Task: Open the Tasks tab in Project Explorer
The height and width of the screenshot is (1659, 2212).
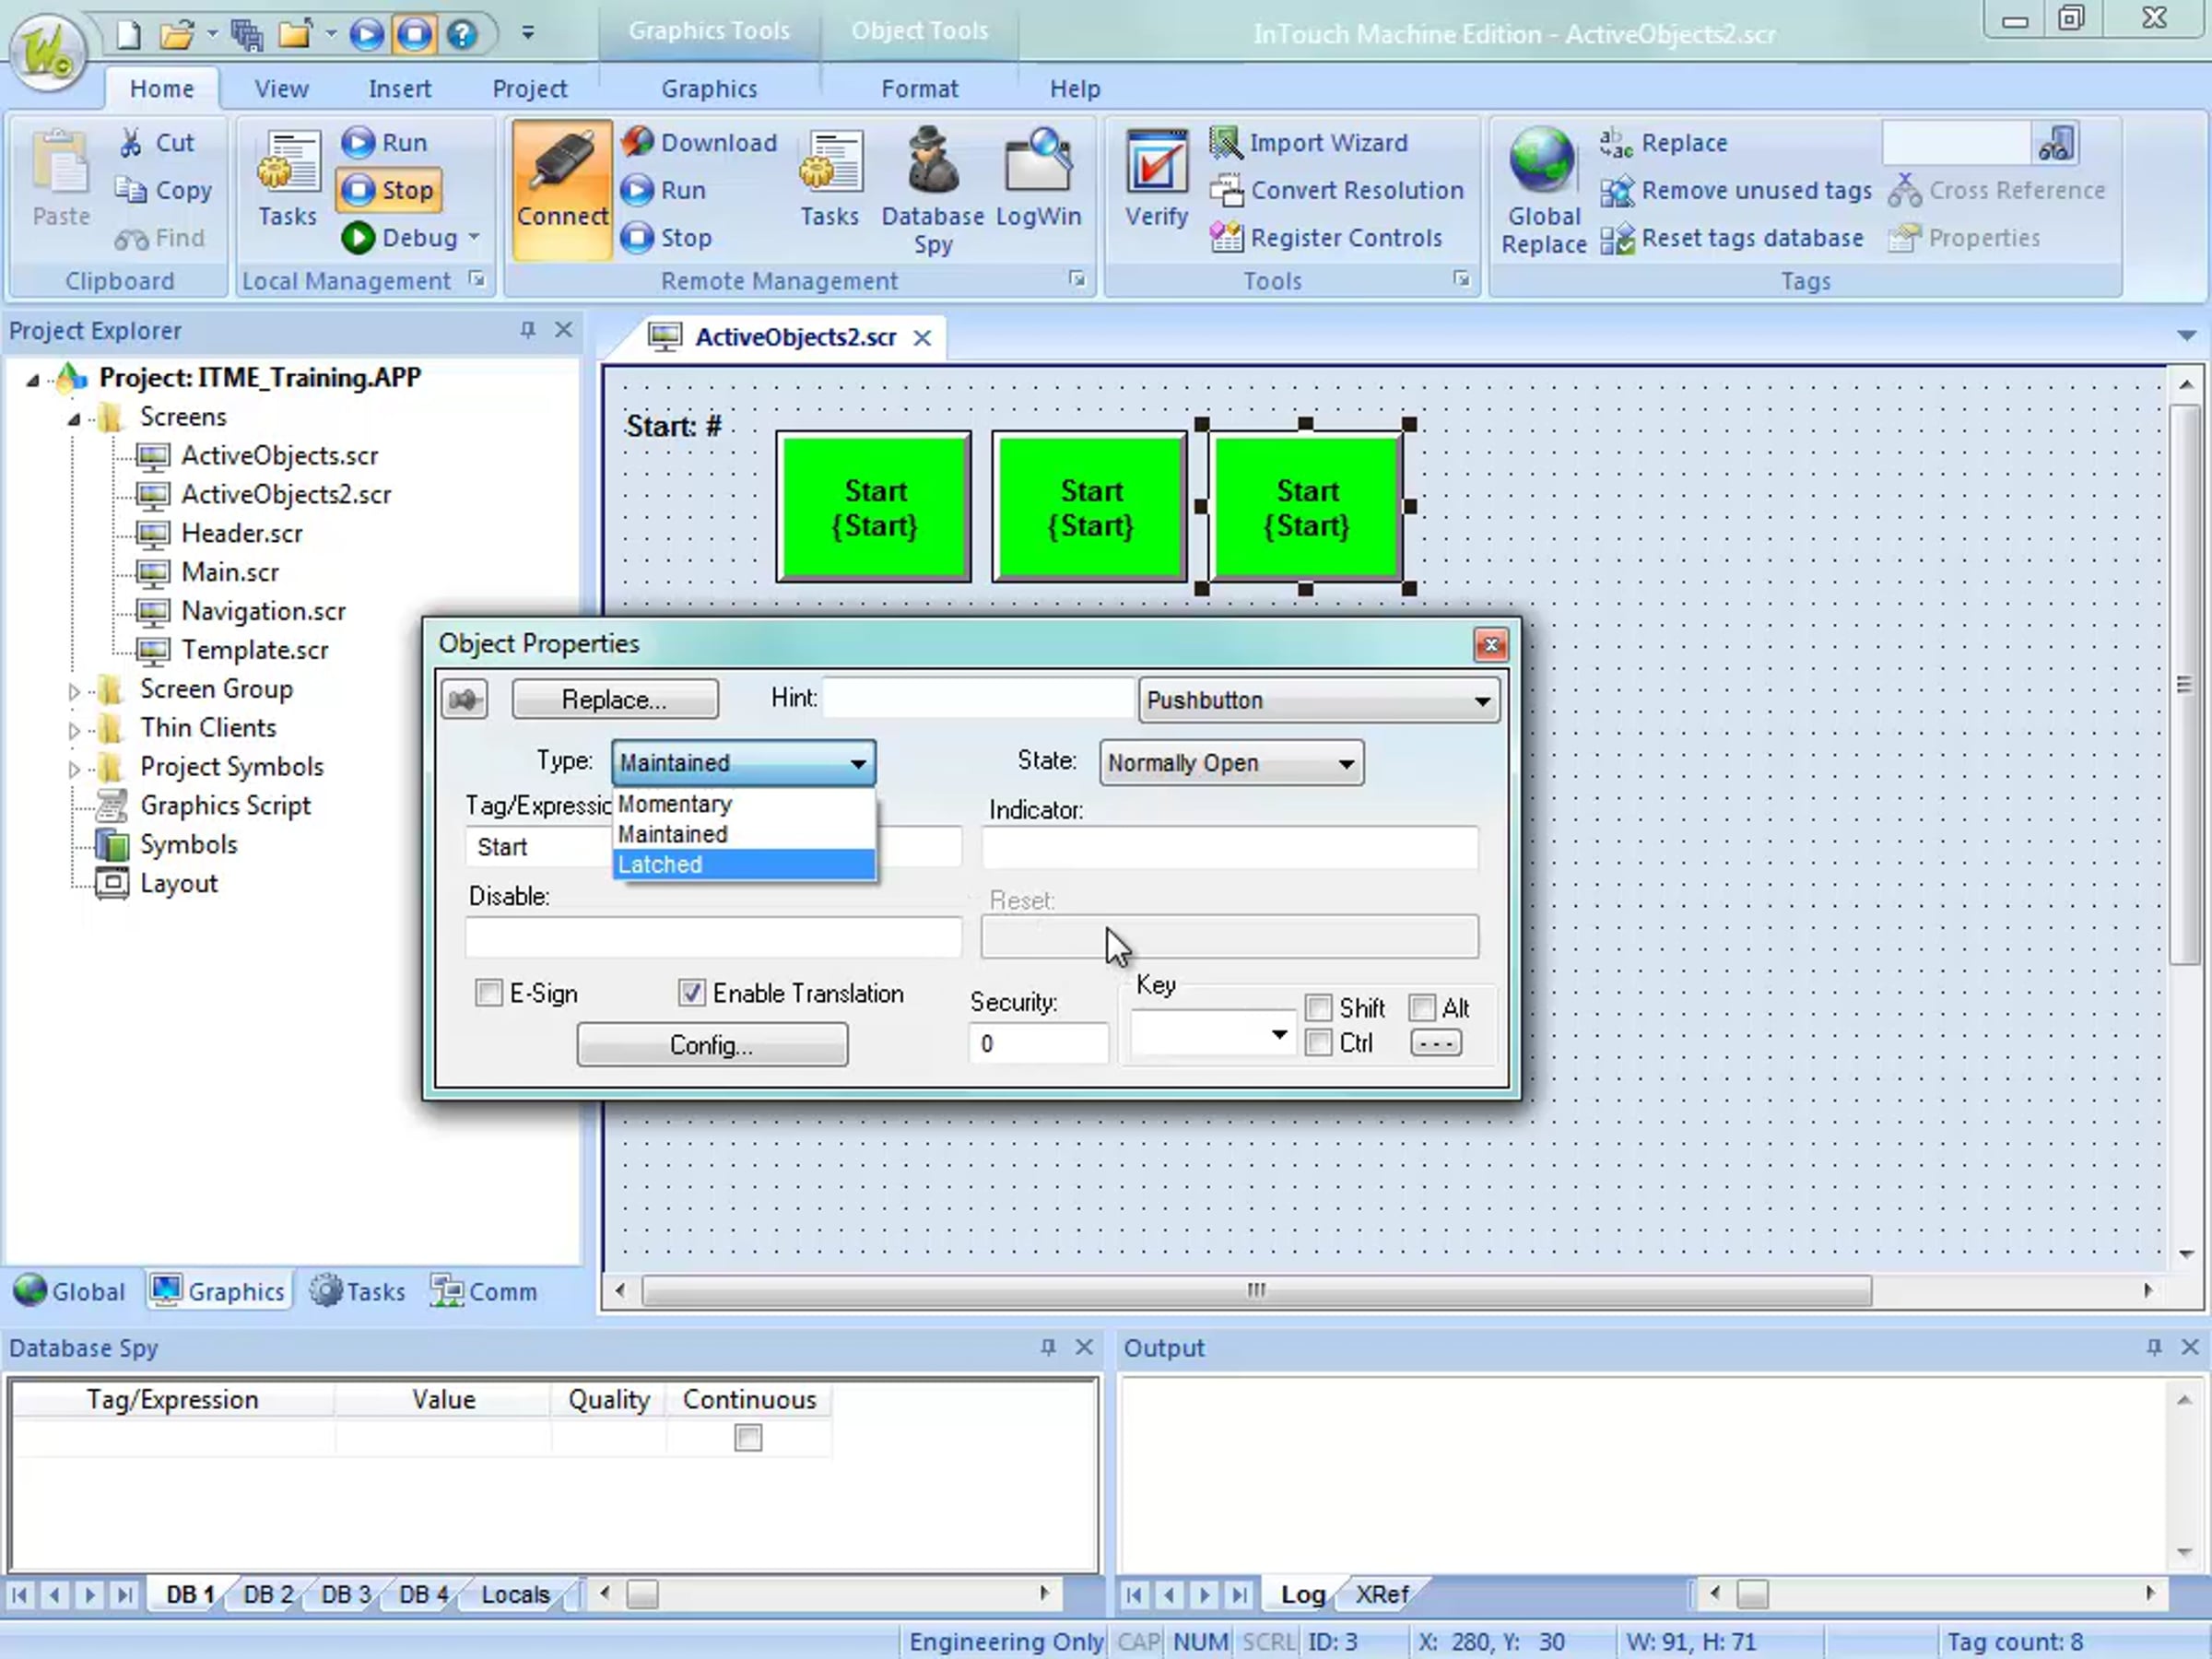Action: [358, 1291]
